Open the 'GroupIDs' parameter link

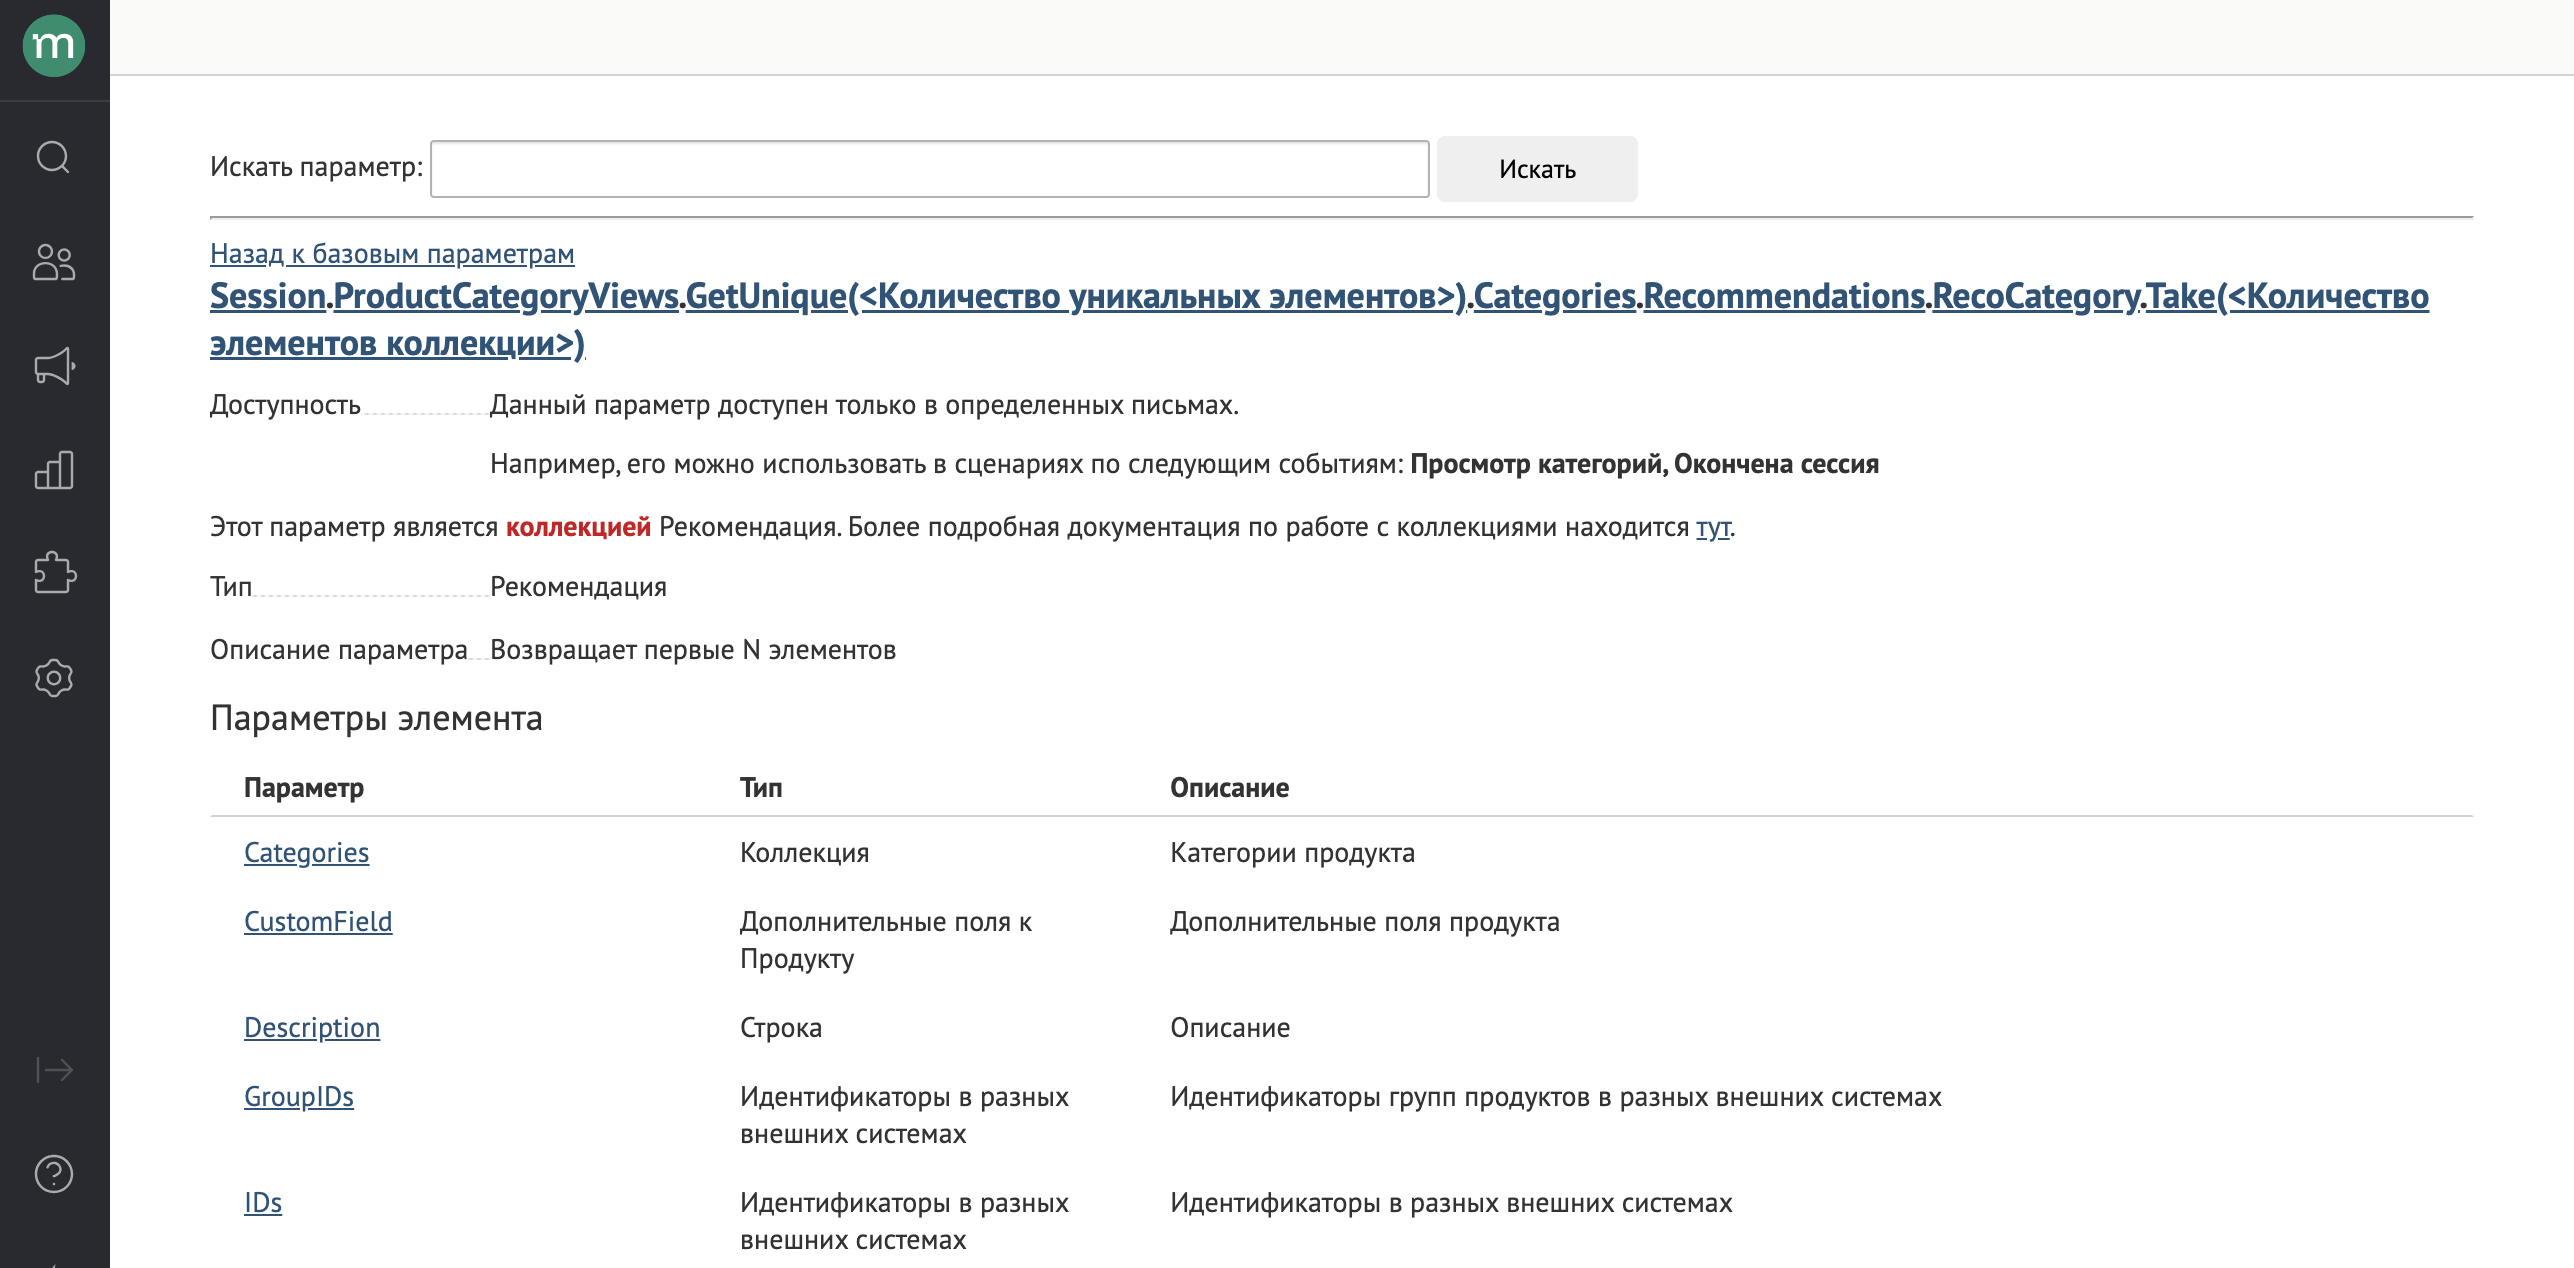pyautogui.click(x=299, y=1097)
